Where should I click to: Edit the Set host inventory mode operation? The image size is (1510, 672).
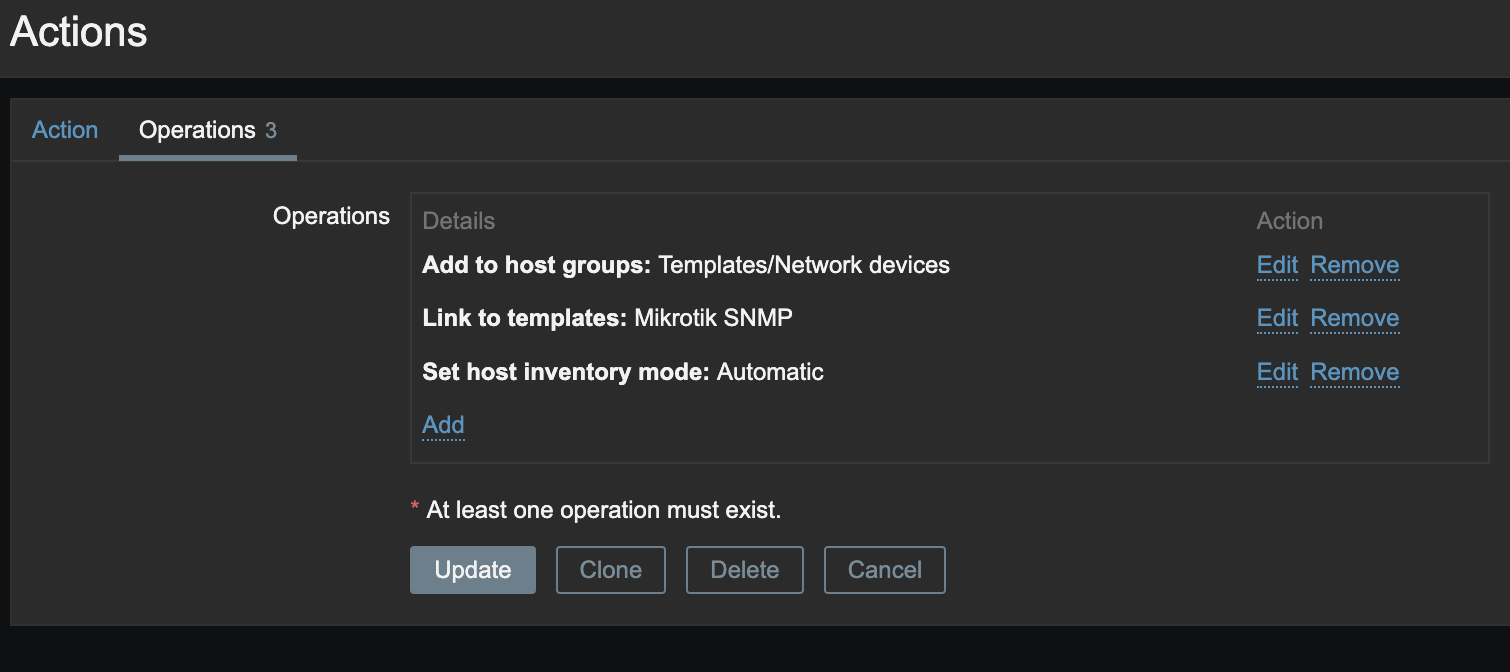1277,372
